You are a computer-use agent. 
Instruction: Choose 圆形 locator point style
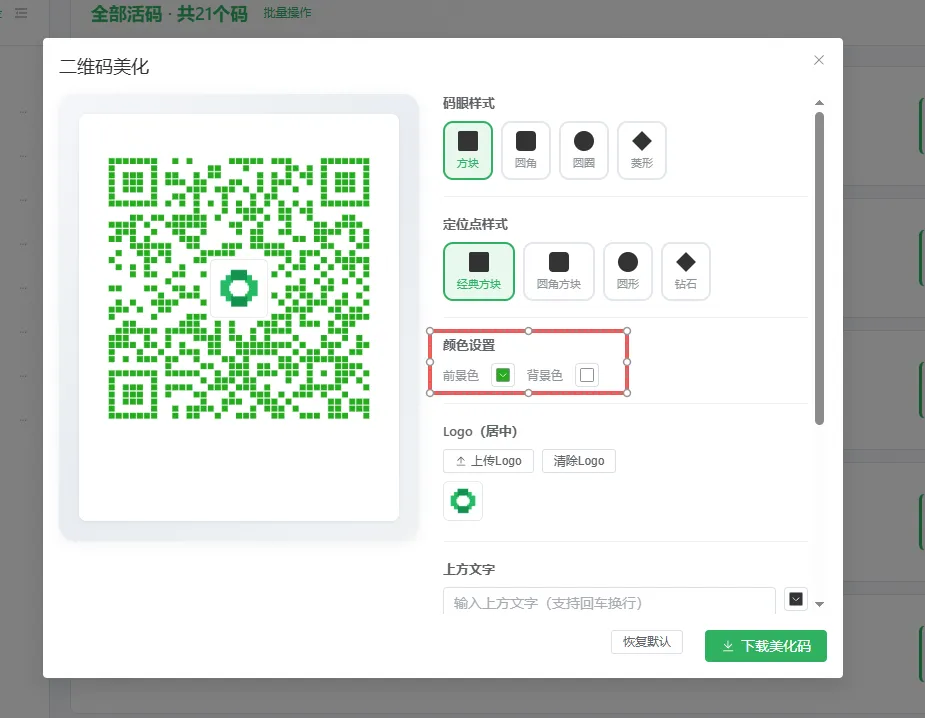[x=628, y=271]
